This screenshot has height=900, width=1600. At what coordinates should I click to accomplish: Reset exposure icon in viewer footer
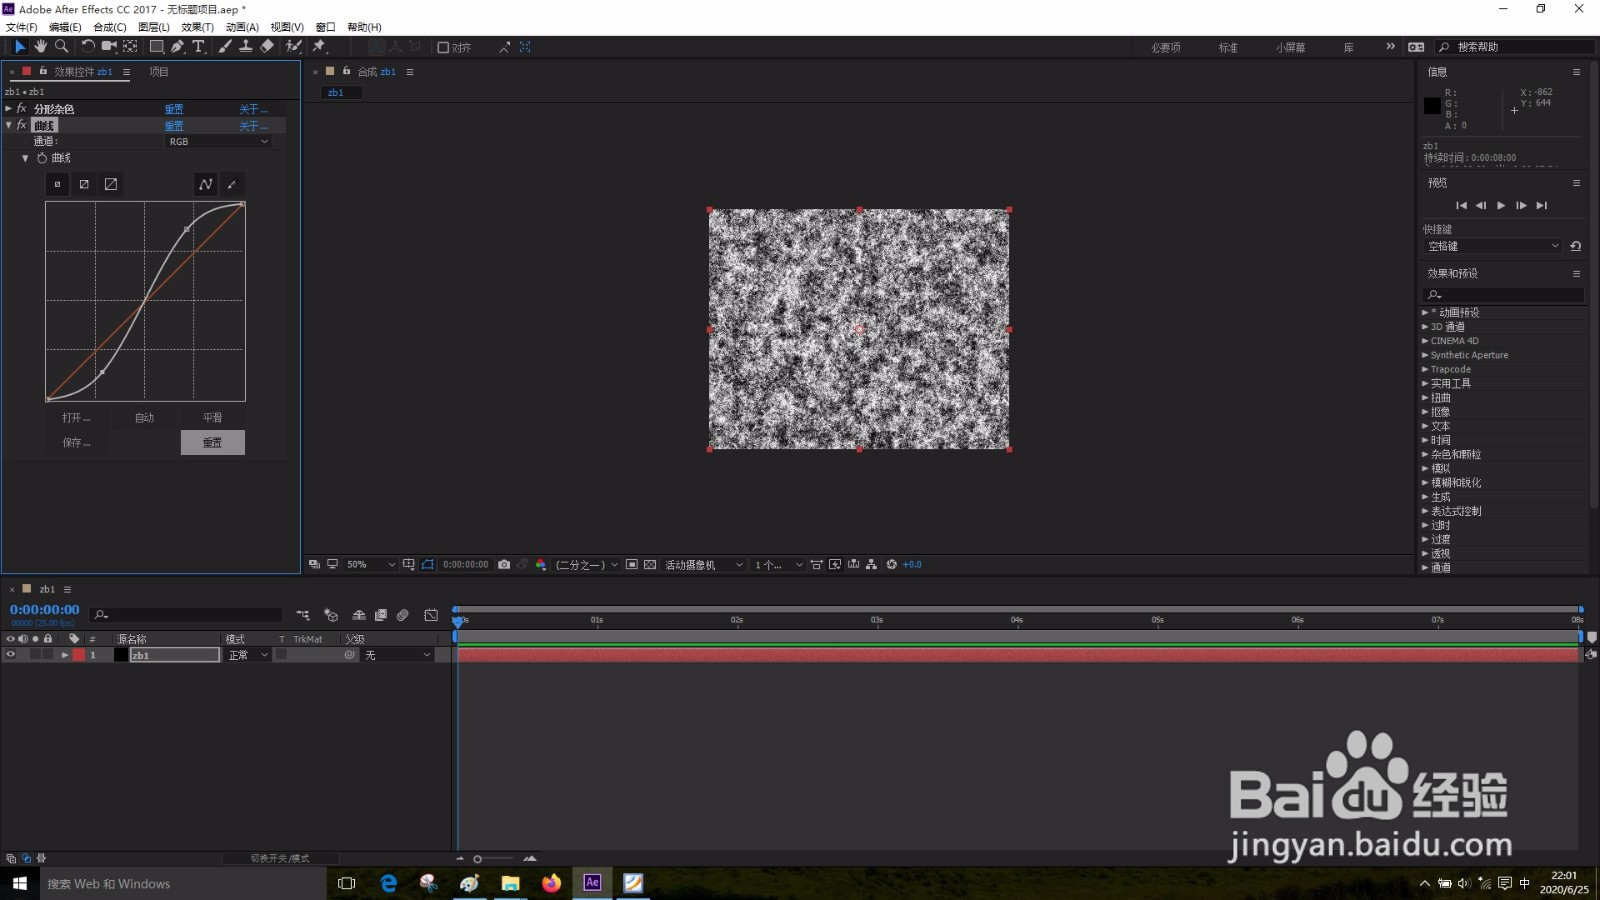coord(892,565)
